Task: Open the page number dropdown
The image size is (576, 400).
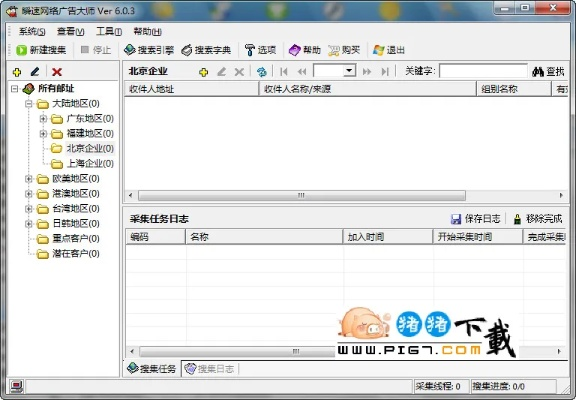Action: (349, 71)
